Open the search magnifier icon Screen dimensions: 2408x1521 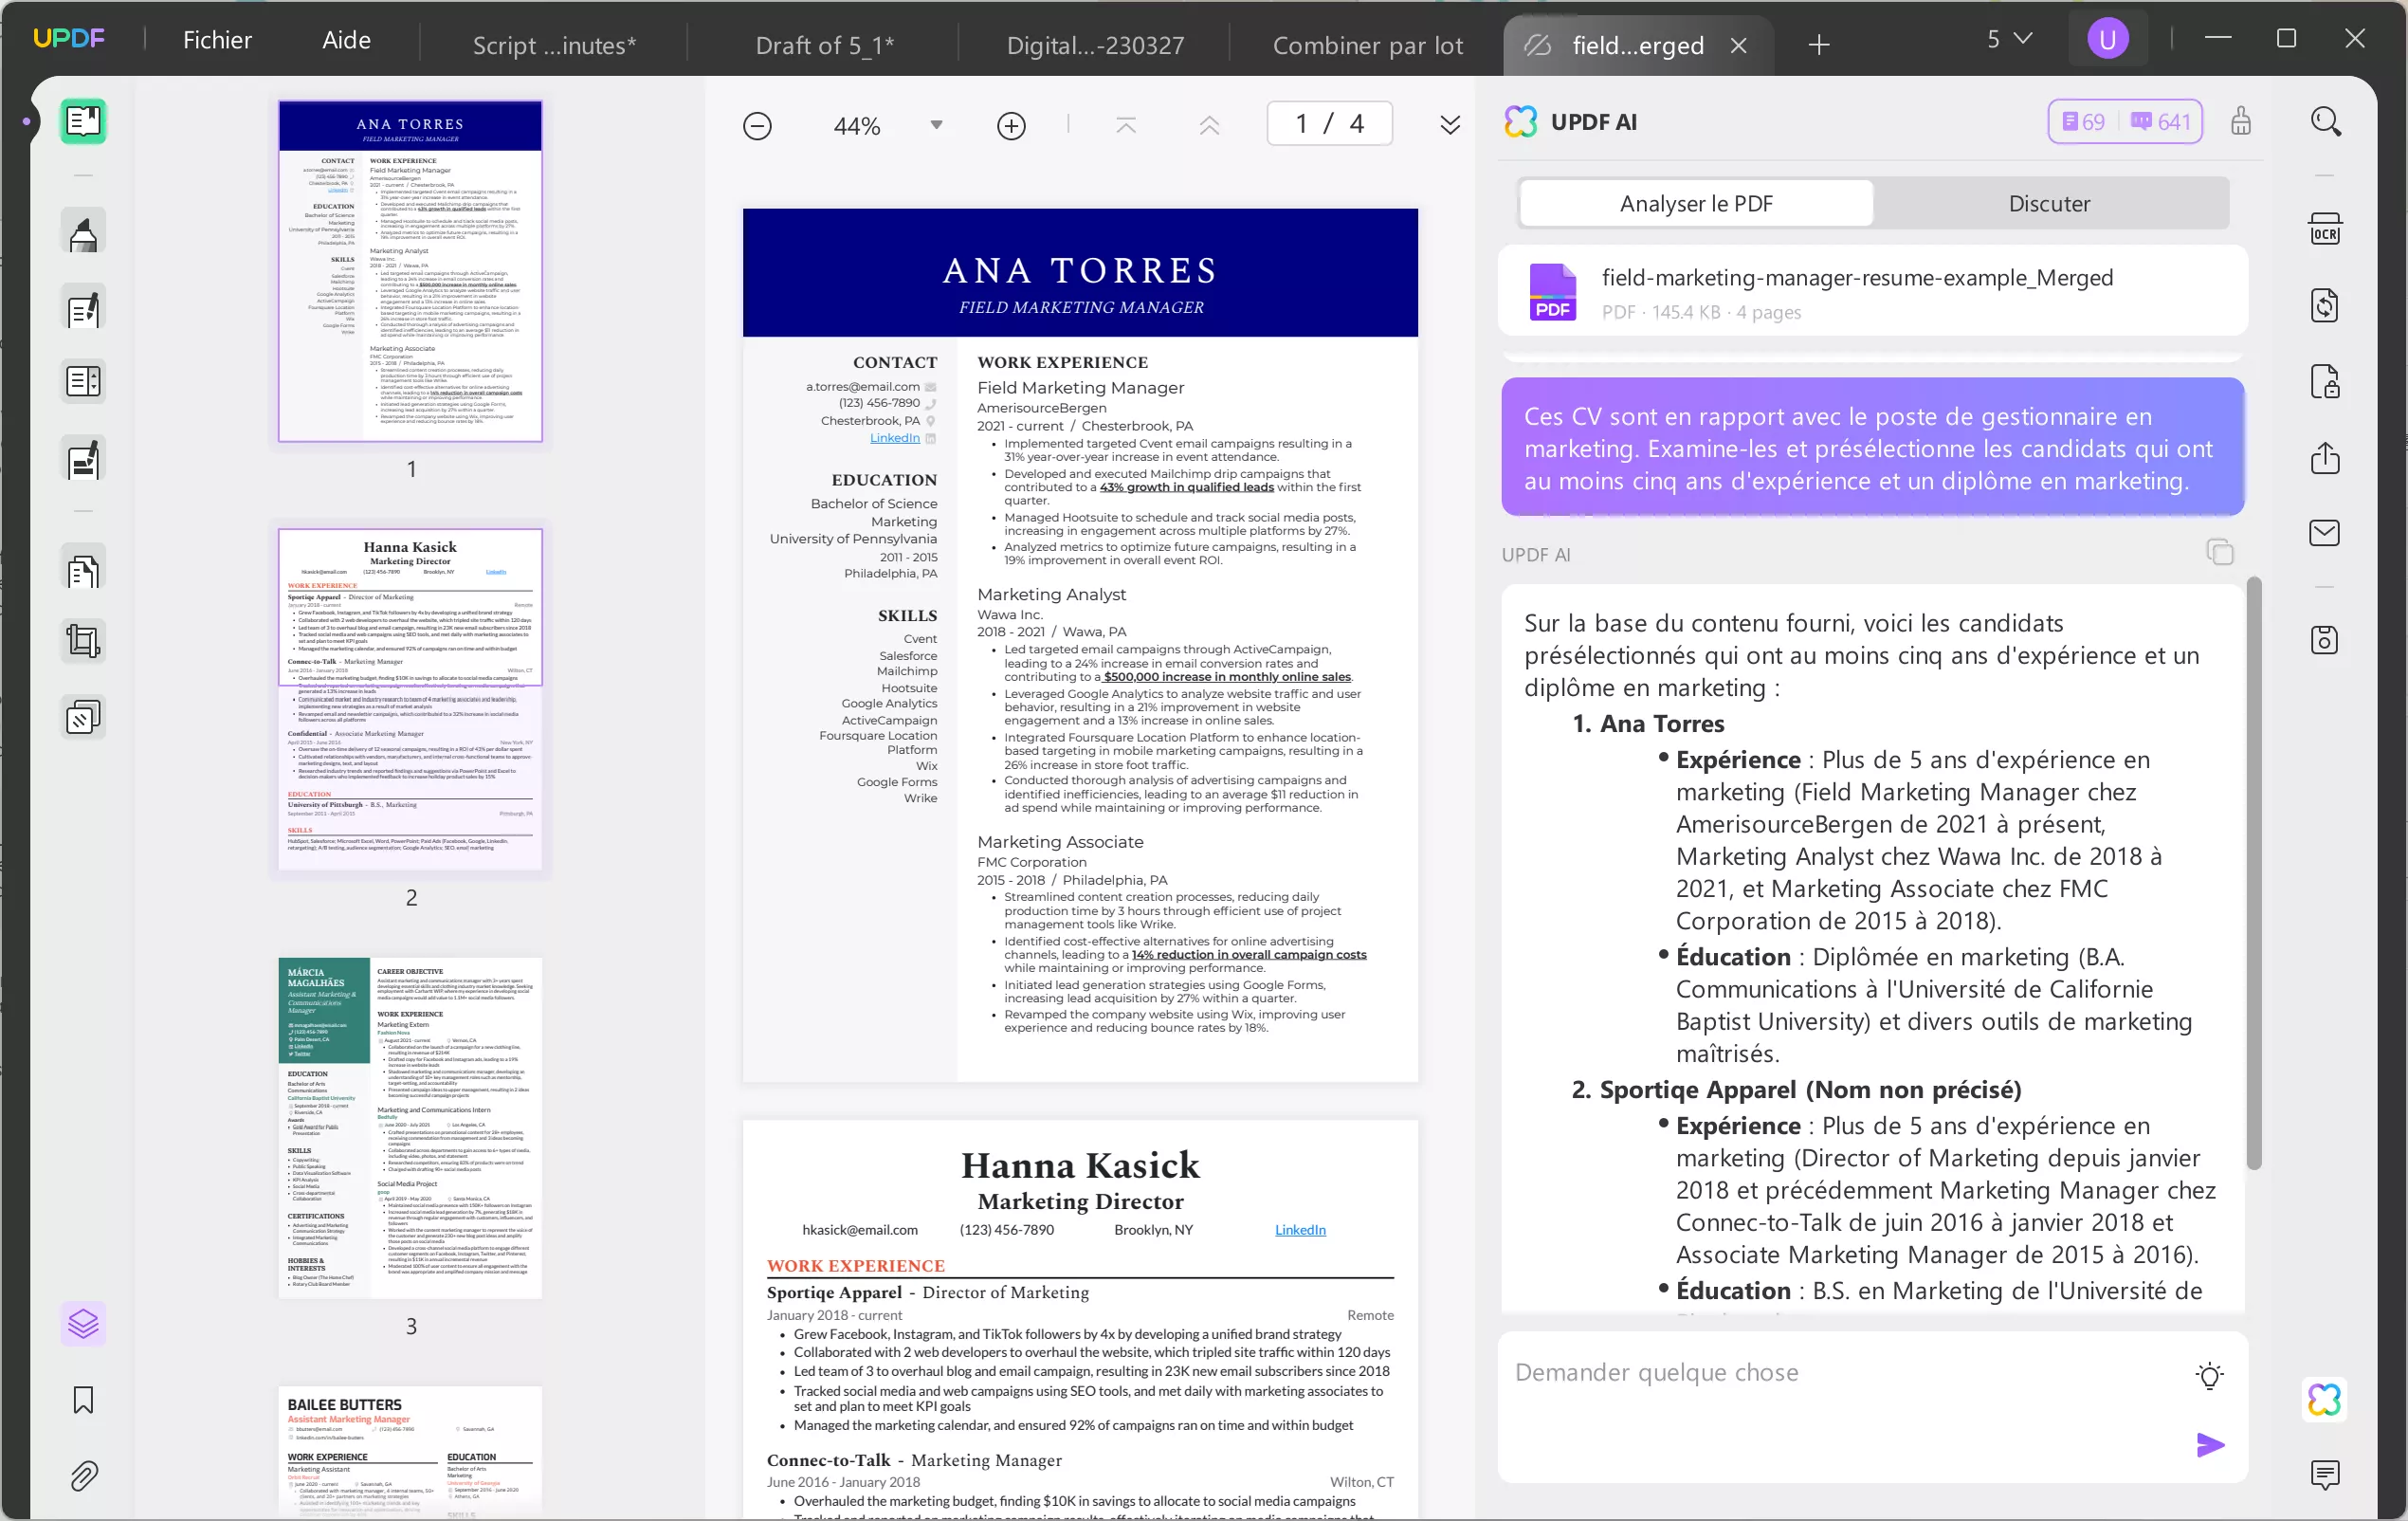point(2325,122)
